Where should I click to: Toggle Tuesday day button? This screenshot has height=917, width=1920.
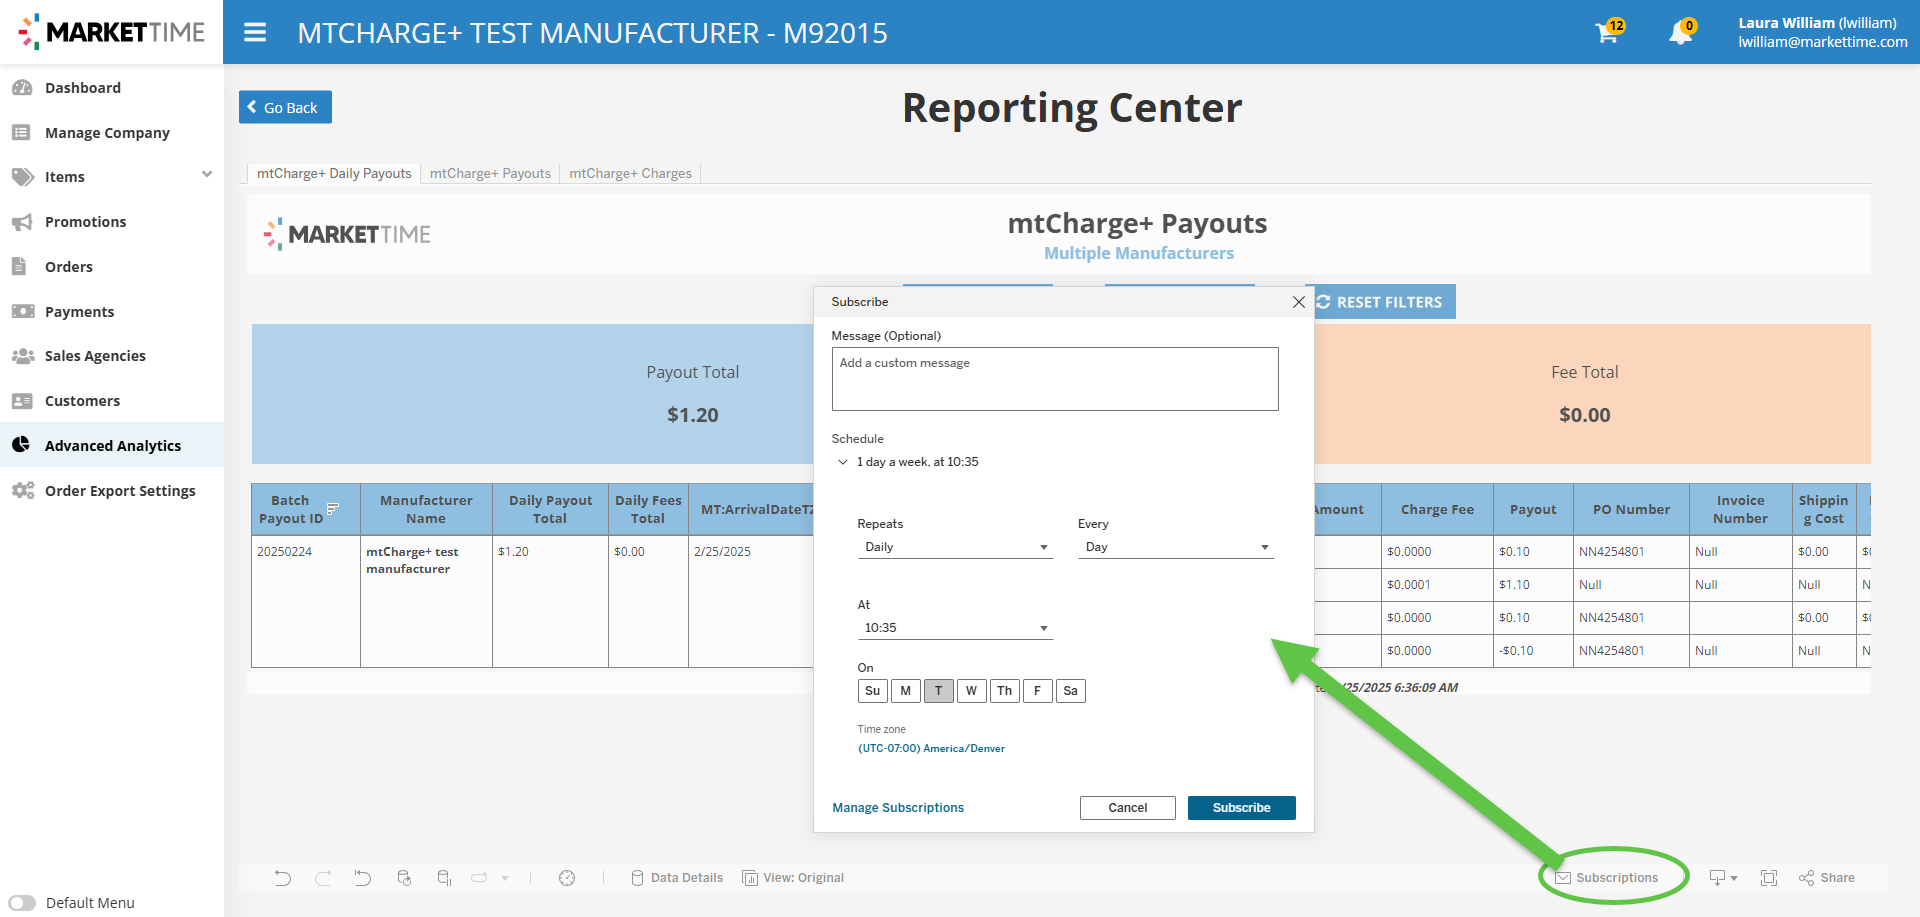point(938,691)
